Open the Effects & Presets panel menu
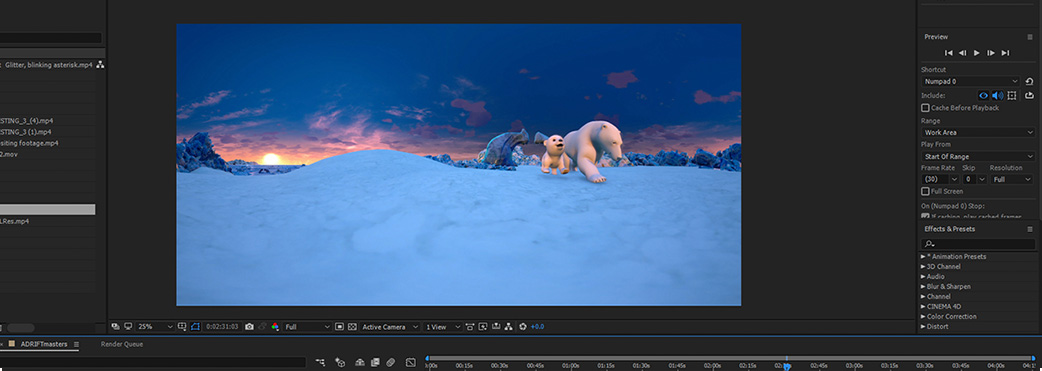1042x371 pixels. [x=1030, y=229]
